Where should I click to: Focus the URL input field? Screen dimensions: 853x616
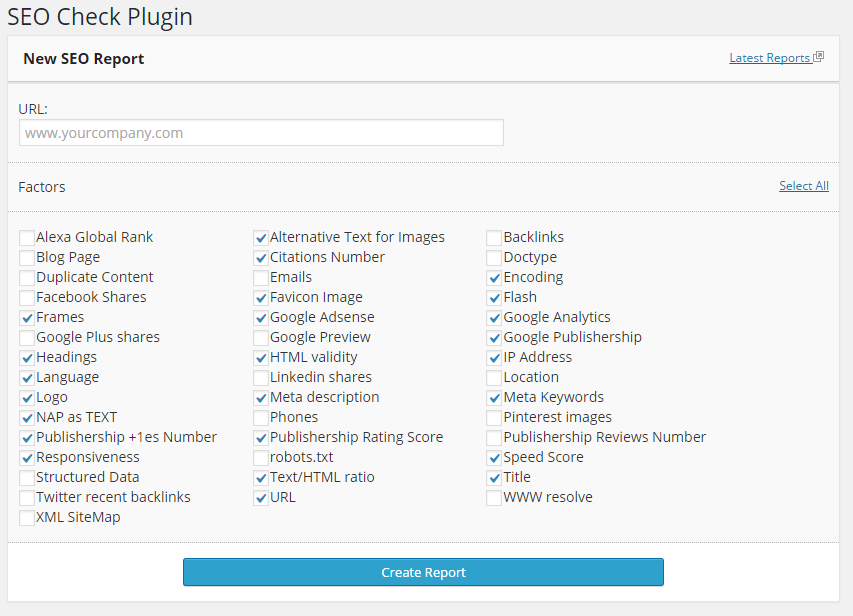click(x=261, y=133)
